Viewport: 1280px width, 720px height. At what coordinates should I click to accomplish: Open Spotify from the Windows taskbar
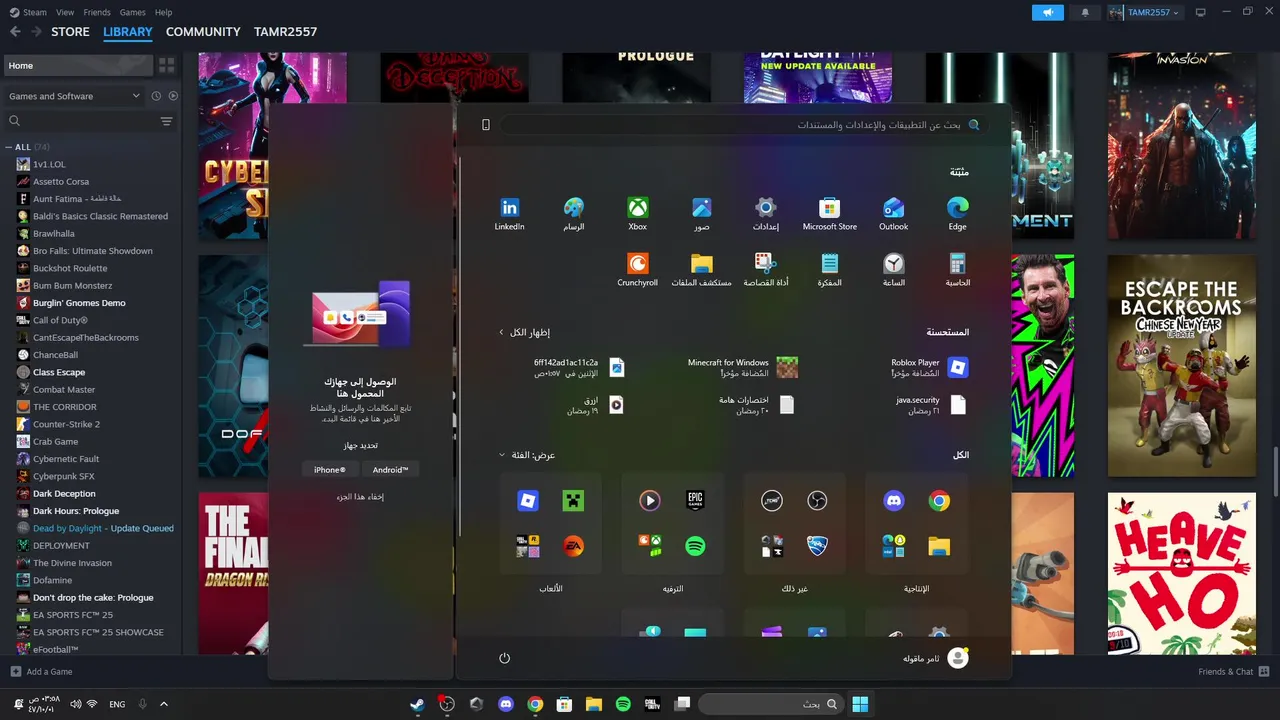[x=623, y=704]
